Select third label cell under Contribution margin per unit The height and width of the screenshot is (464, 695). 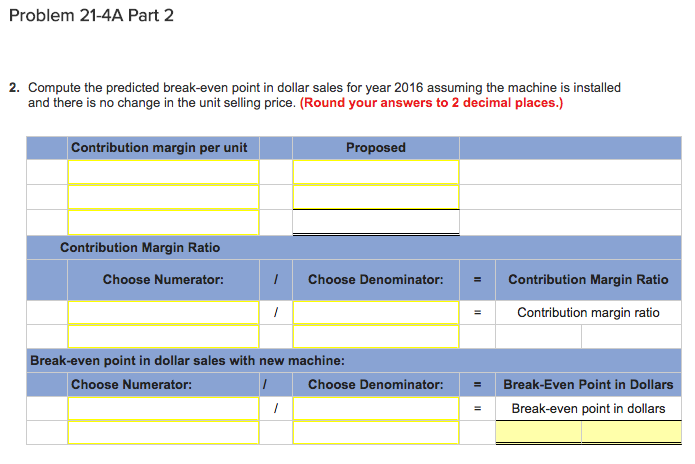(163, 222)
